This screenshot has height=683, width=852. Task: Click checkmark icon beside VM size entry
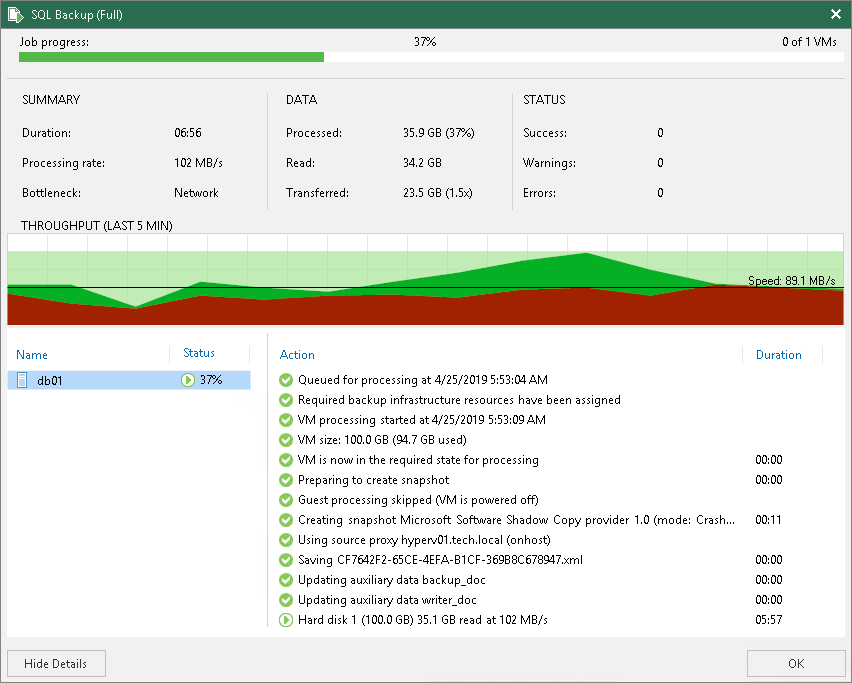tap(286, 440)
